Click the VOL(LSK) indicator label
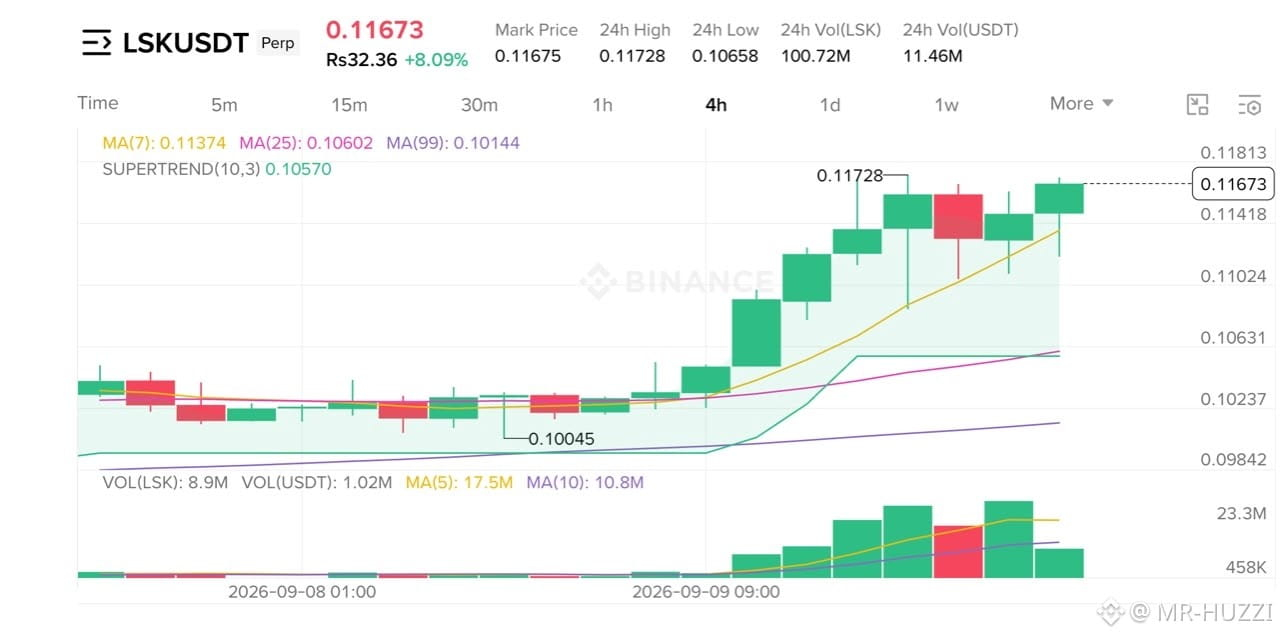The image size is (1280, 637). (165, 483)
